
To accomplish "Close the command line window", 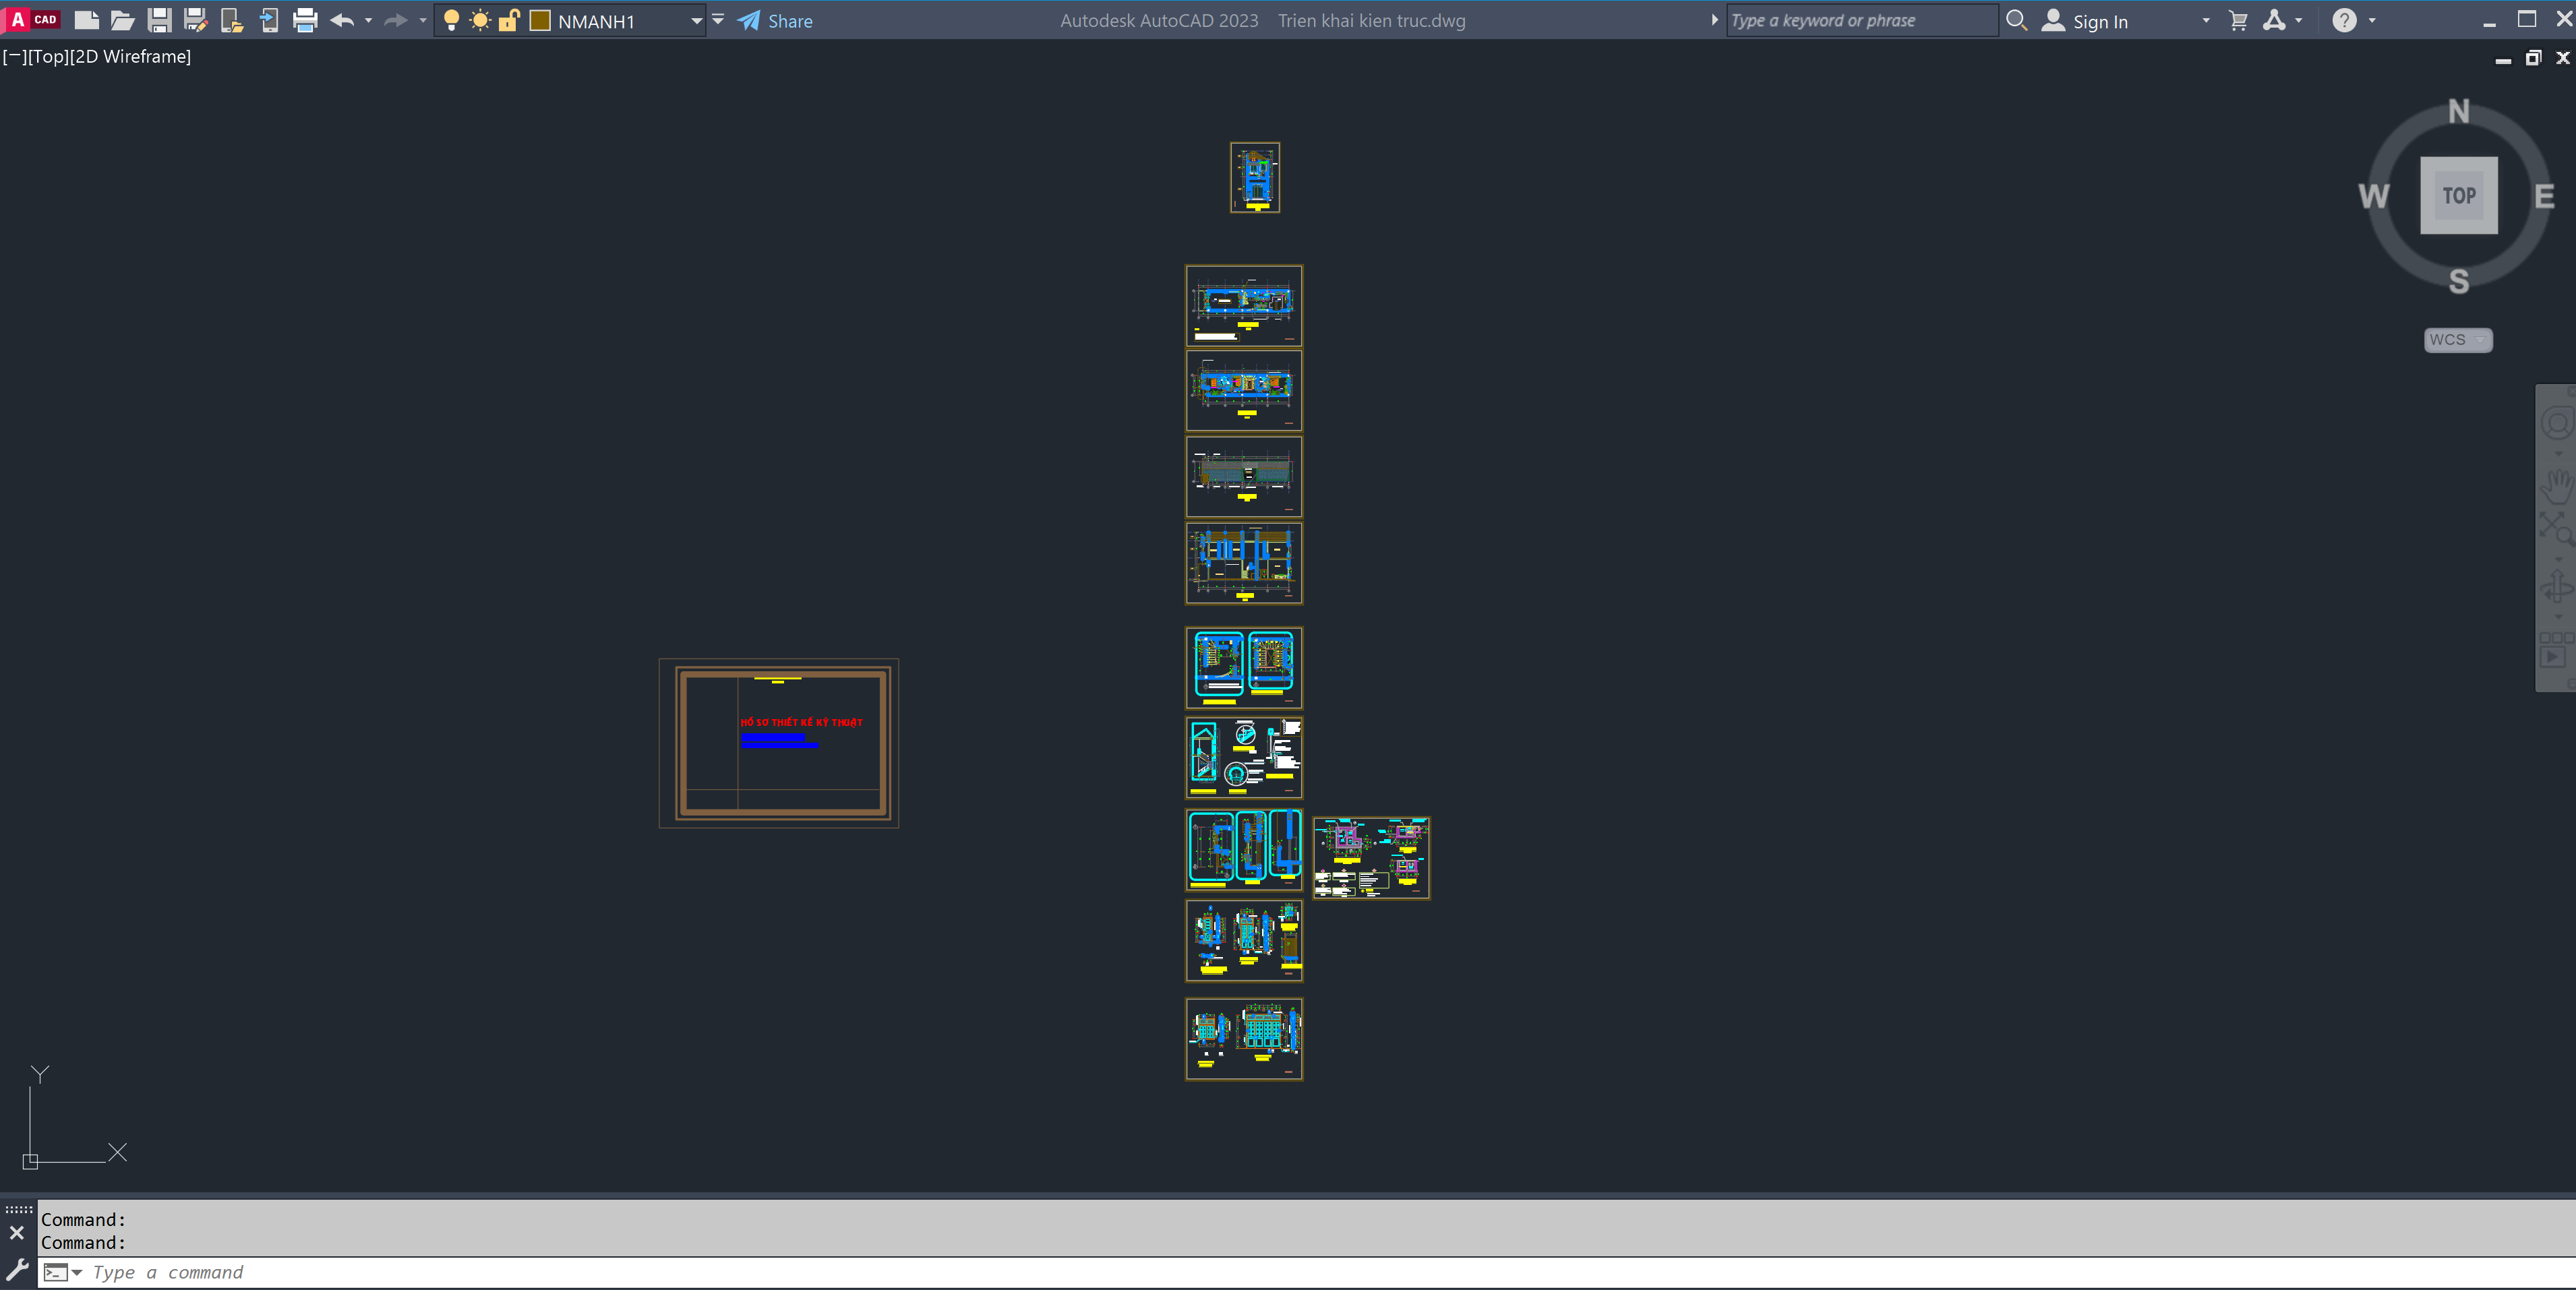I will click(x=17, y=1233).
